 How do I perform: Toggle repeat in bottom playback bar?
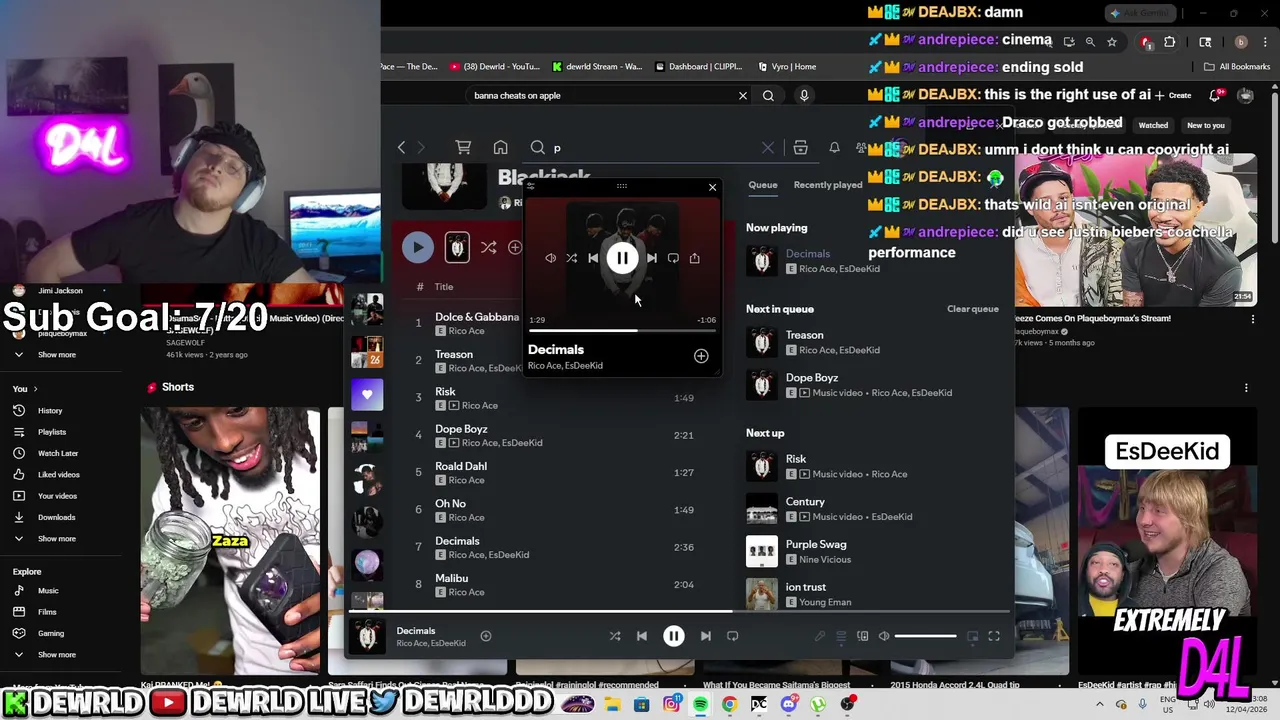tap(733, 636)
